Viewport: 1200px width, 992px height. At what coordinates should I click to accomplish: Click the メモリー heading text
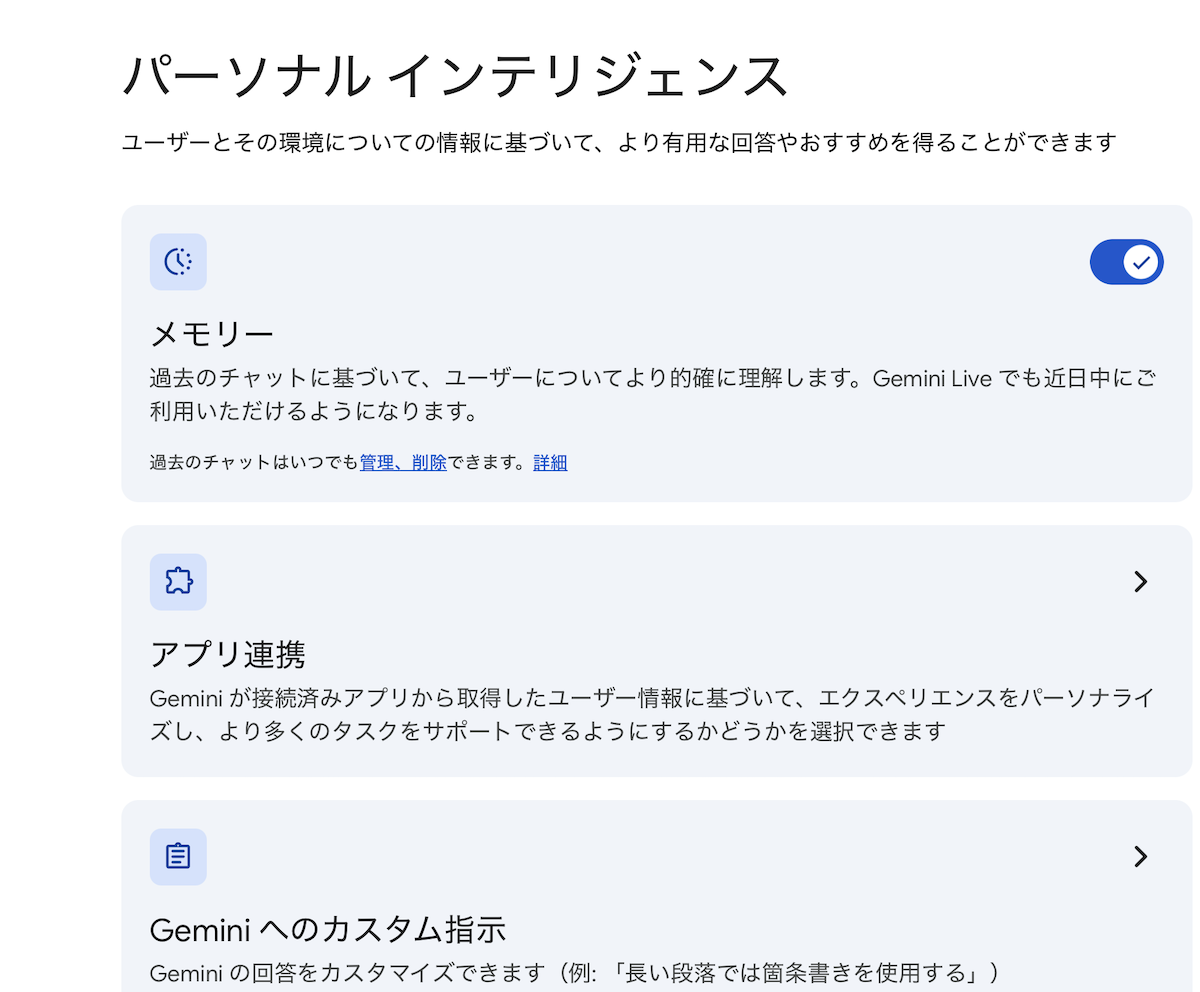click(x=211, y=334)
